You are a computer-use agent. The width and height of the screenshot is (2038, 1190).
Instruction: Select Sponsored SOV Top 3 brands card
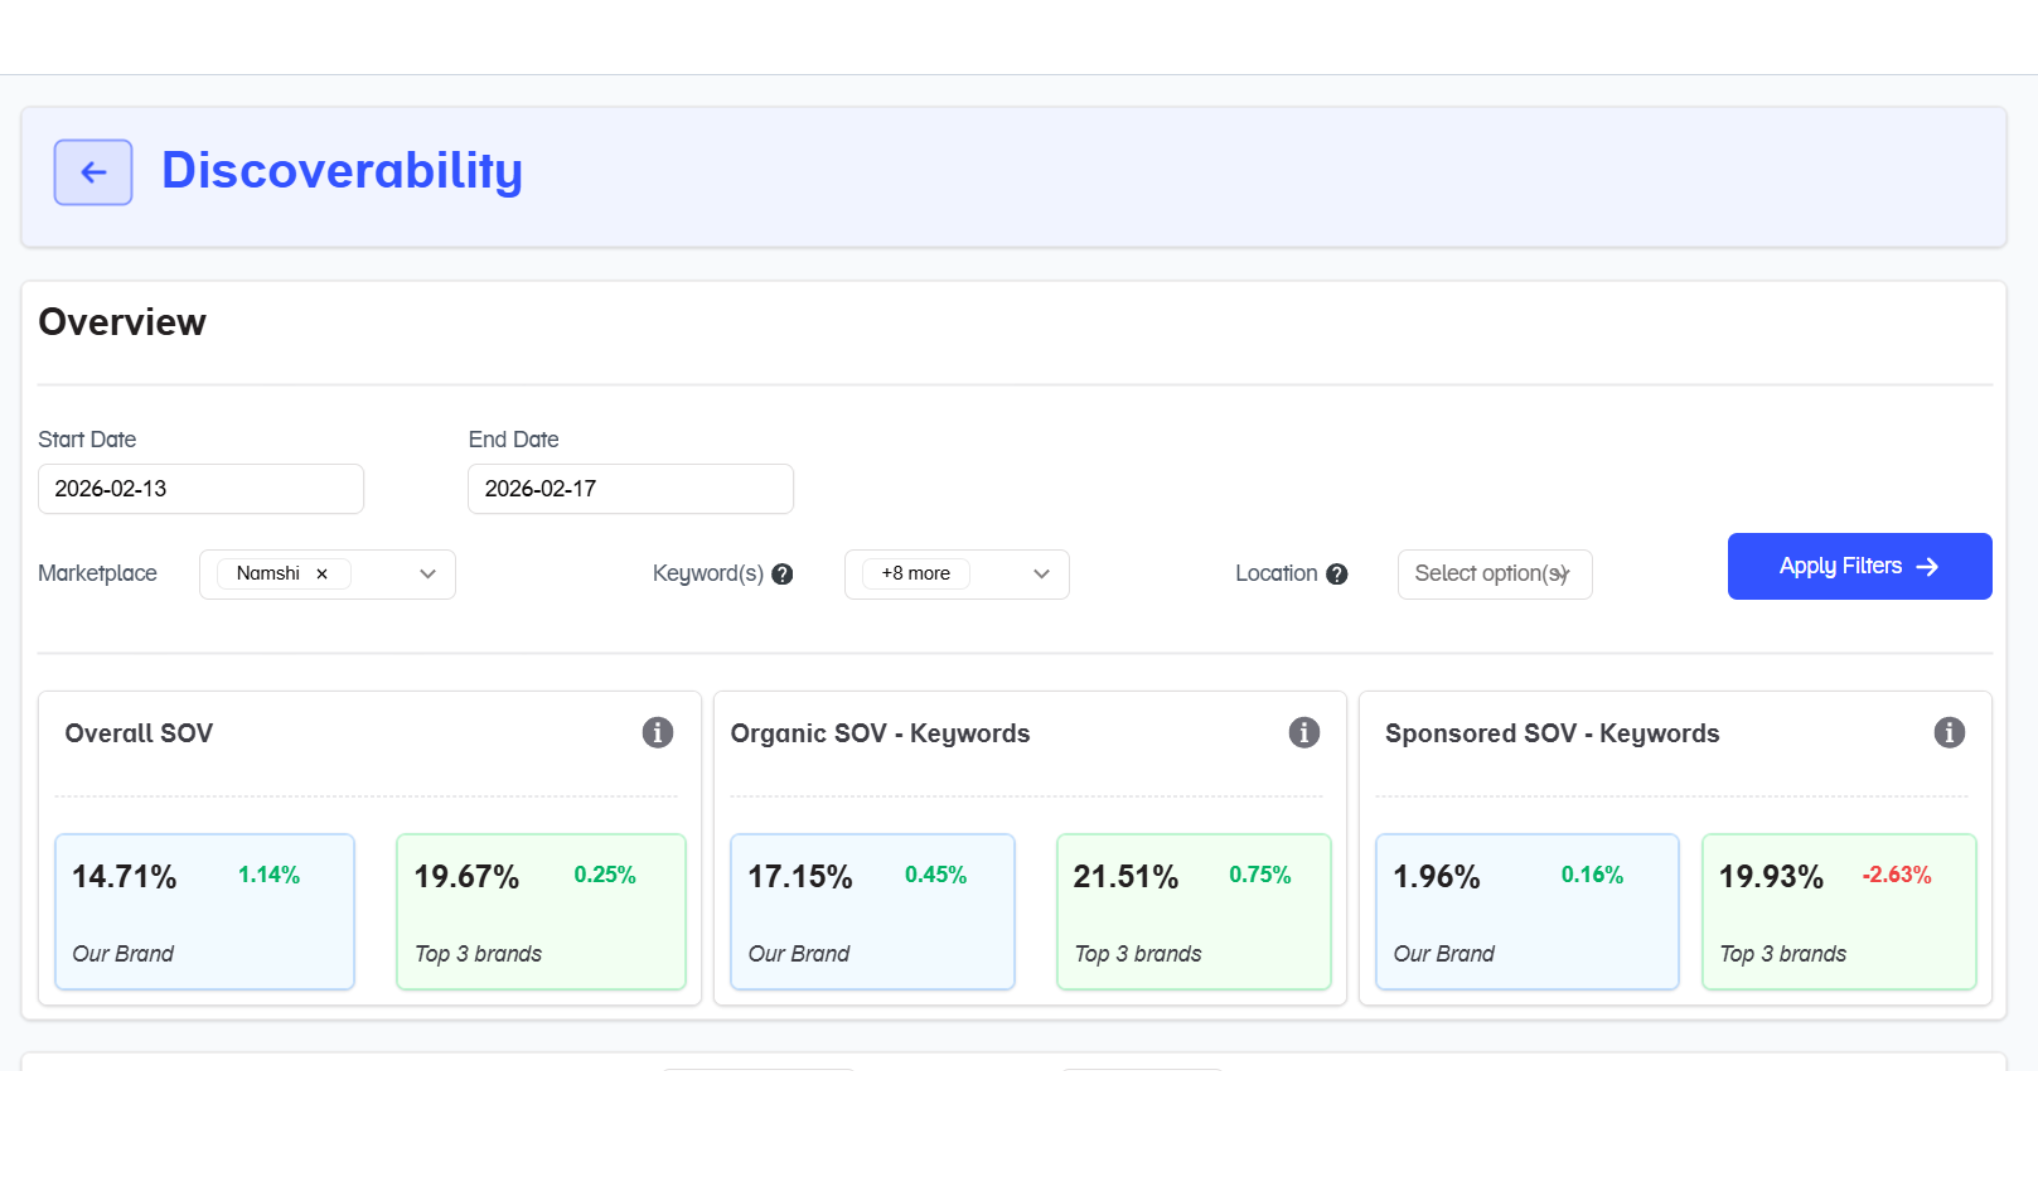tap(1838, 911)
